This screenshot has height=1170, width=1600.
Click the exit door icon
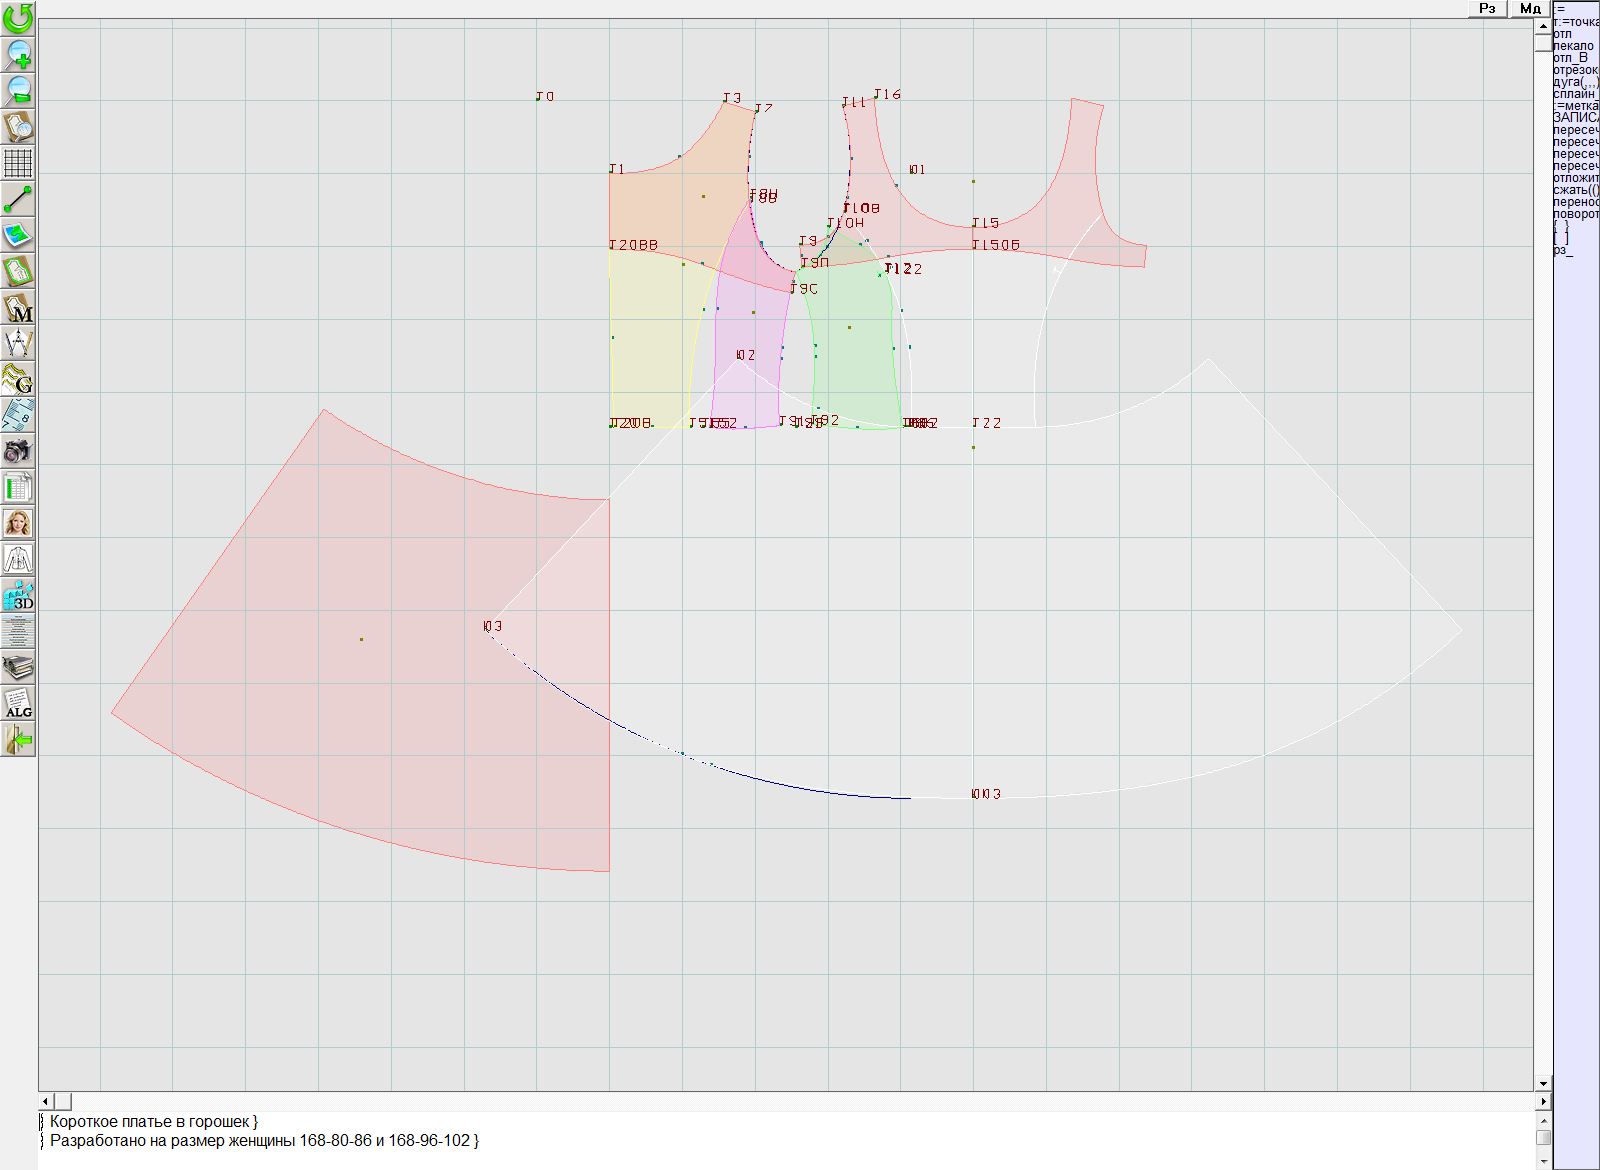[x=18, y=739]
